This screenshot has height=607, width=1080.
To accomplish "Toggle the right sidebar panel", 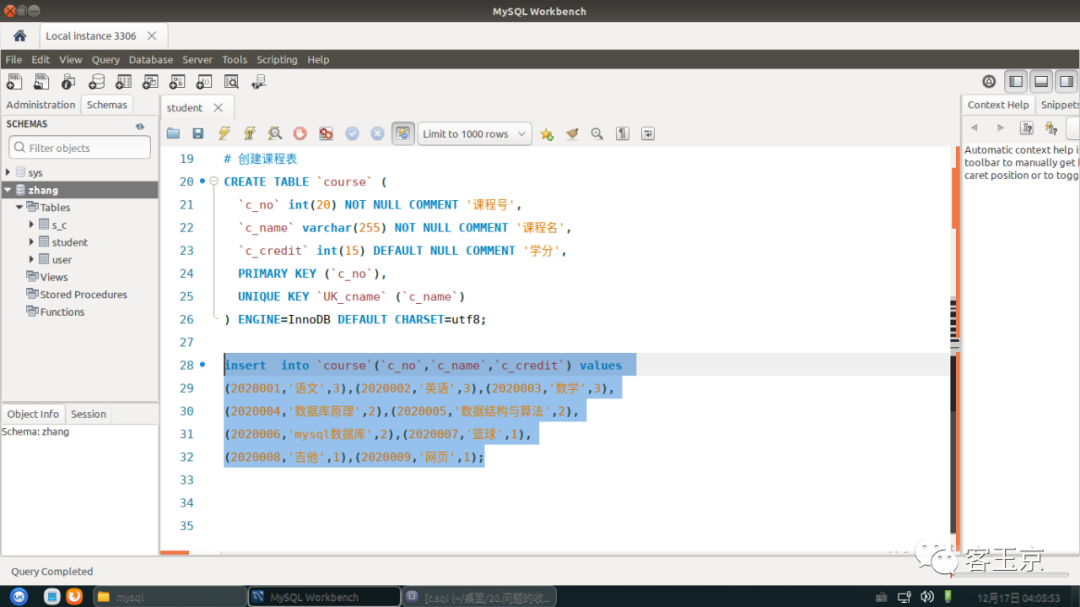I will [x=1066, y=81].
